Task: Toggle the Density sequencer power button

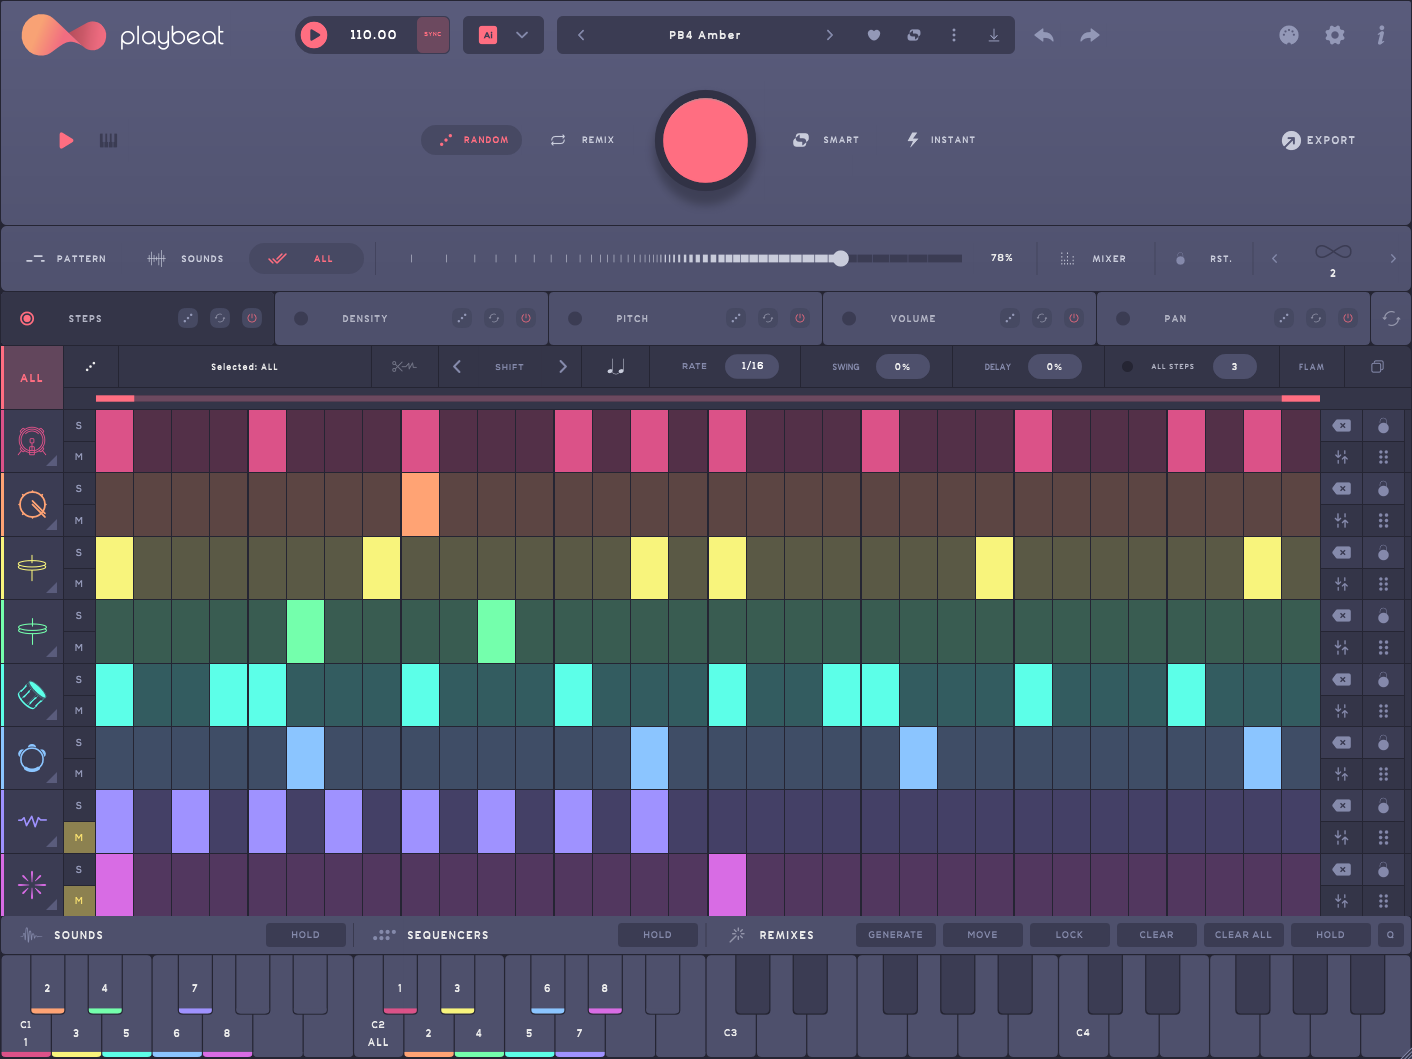Action: tap(526, 319)
